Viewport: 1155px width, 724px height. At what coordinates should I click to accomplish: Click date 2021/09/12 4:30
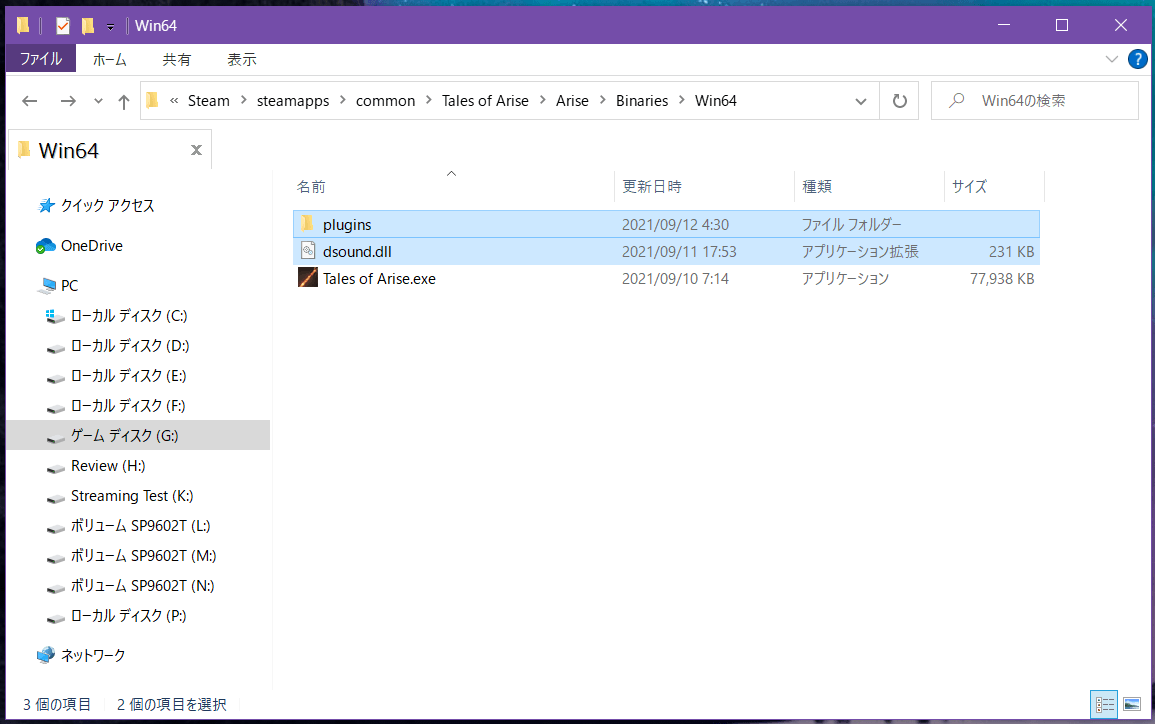point(675,225)
